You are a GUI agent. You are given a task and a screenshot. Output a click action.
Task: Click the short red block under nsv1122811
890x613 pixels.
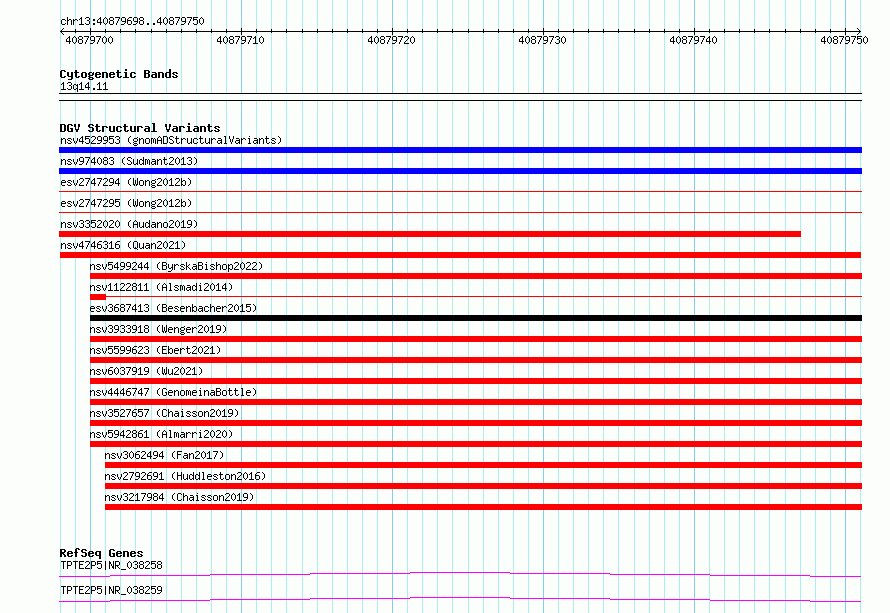tap(98, 297)
